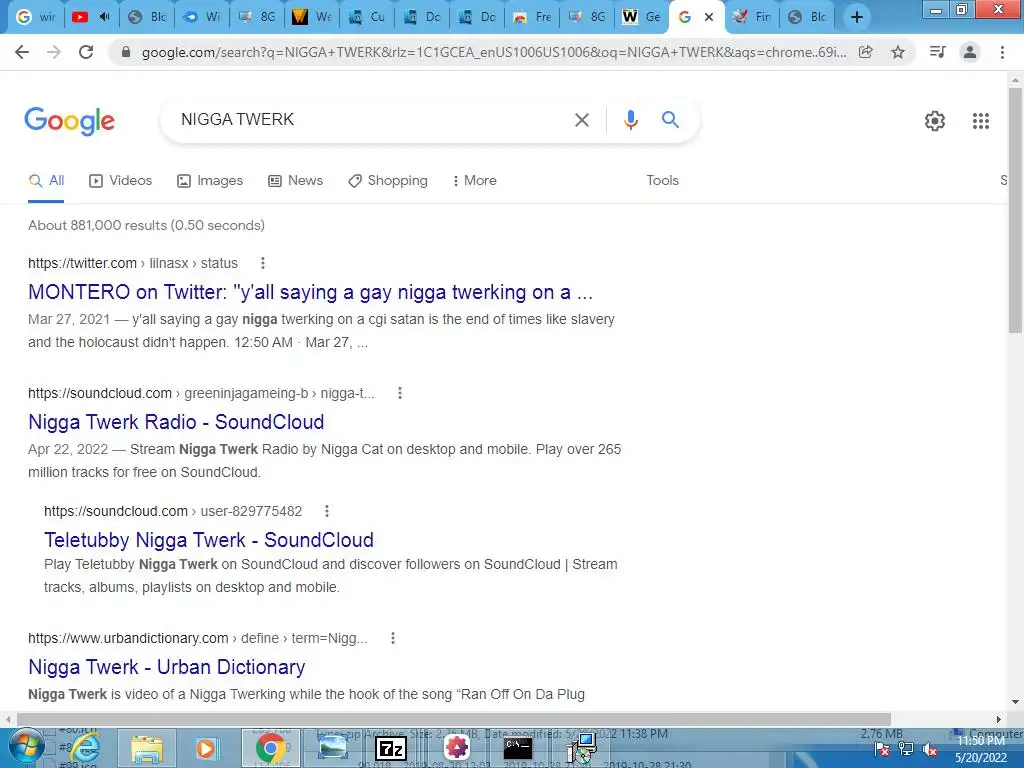Viewport: 1024px width, 768px height.
Task: Switch to the 'Ge' W tab
Action: point(641,17)
